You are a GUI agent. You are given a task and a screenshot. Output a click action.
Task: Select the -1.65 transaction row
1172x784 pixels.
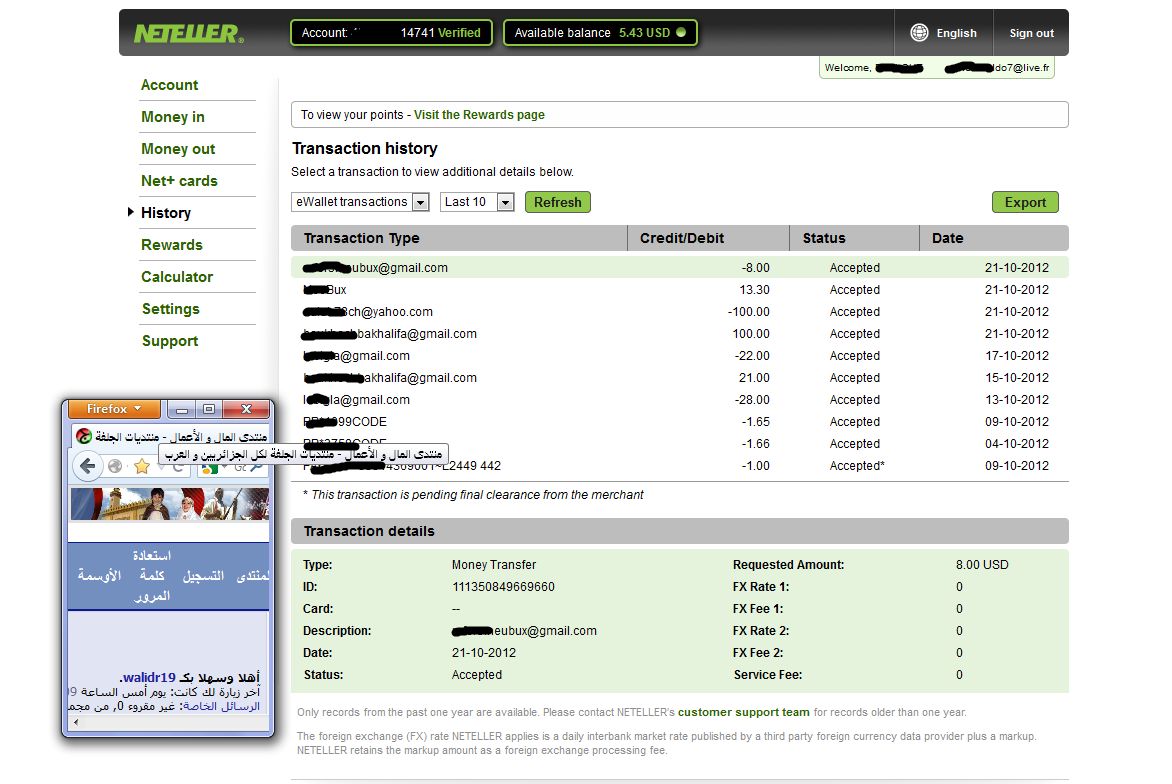click(679, 422)
